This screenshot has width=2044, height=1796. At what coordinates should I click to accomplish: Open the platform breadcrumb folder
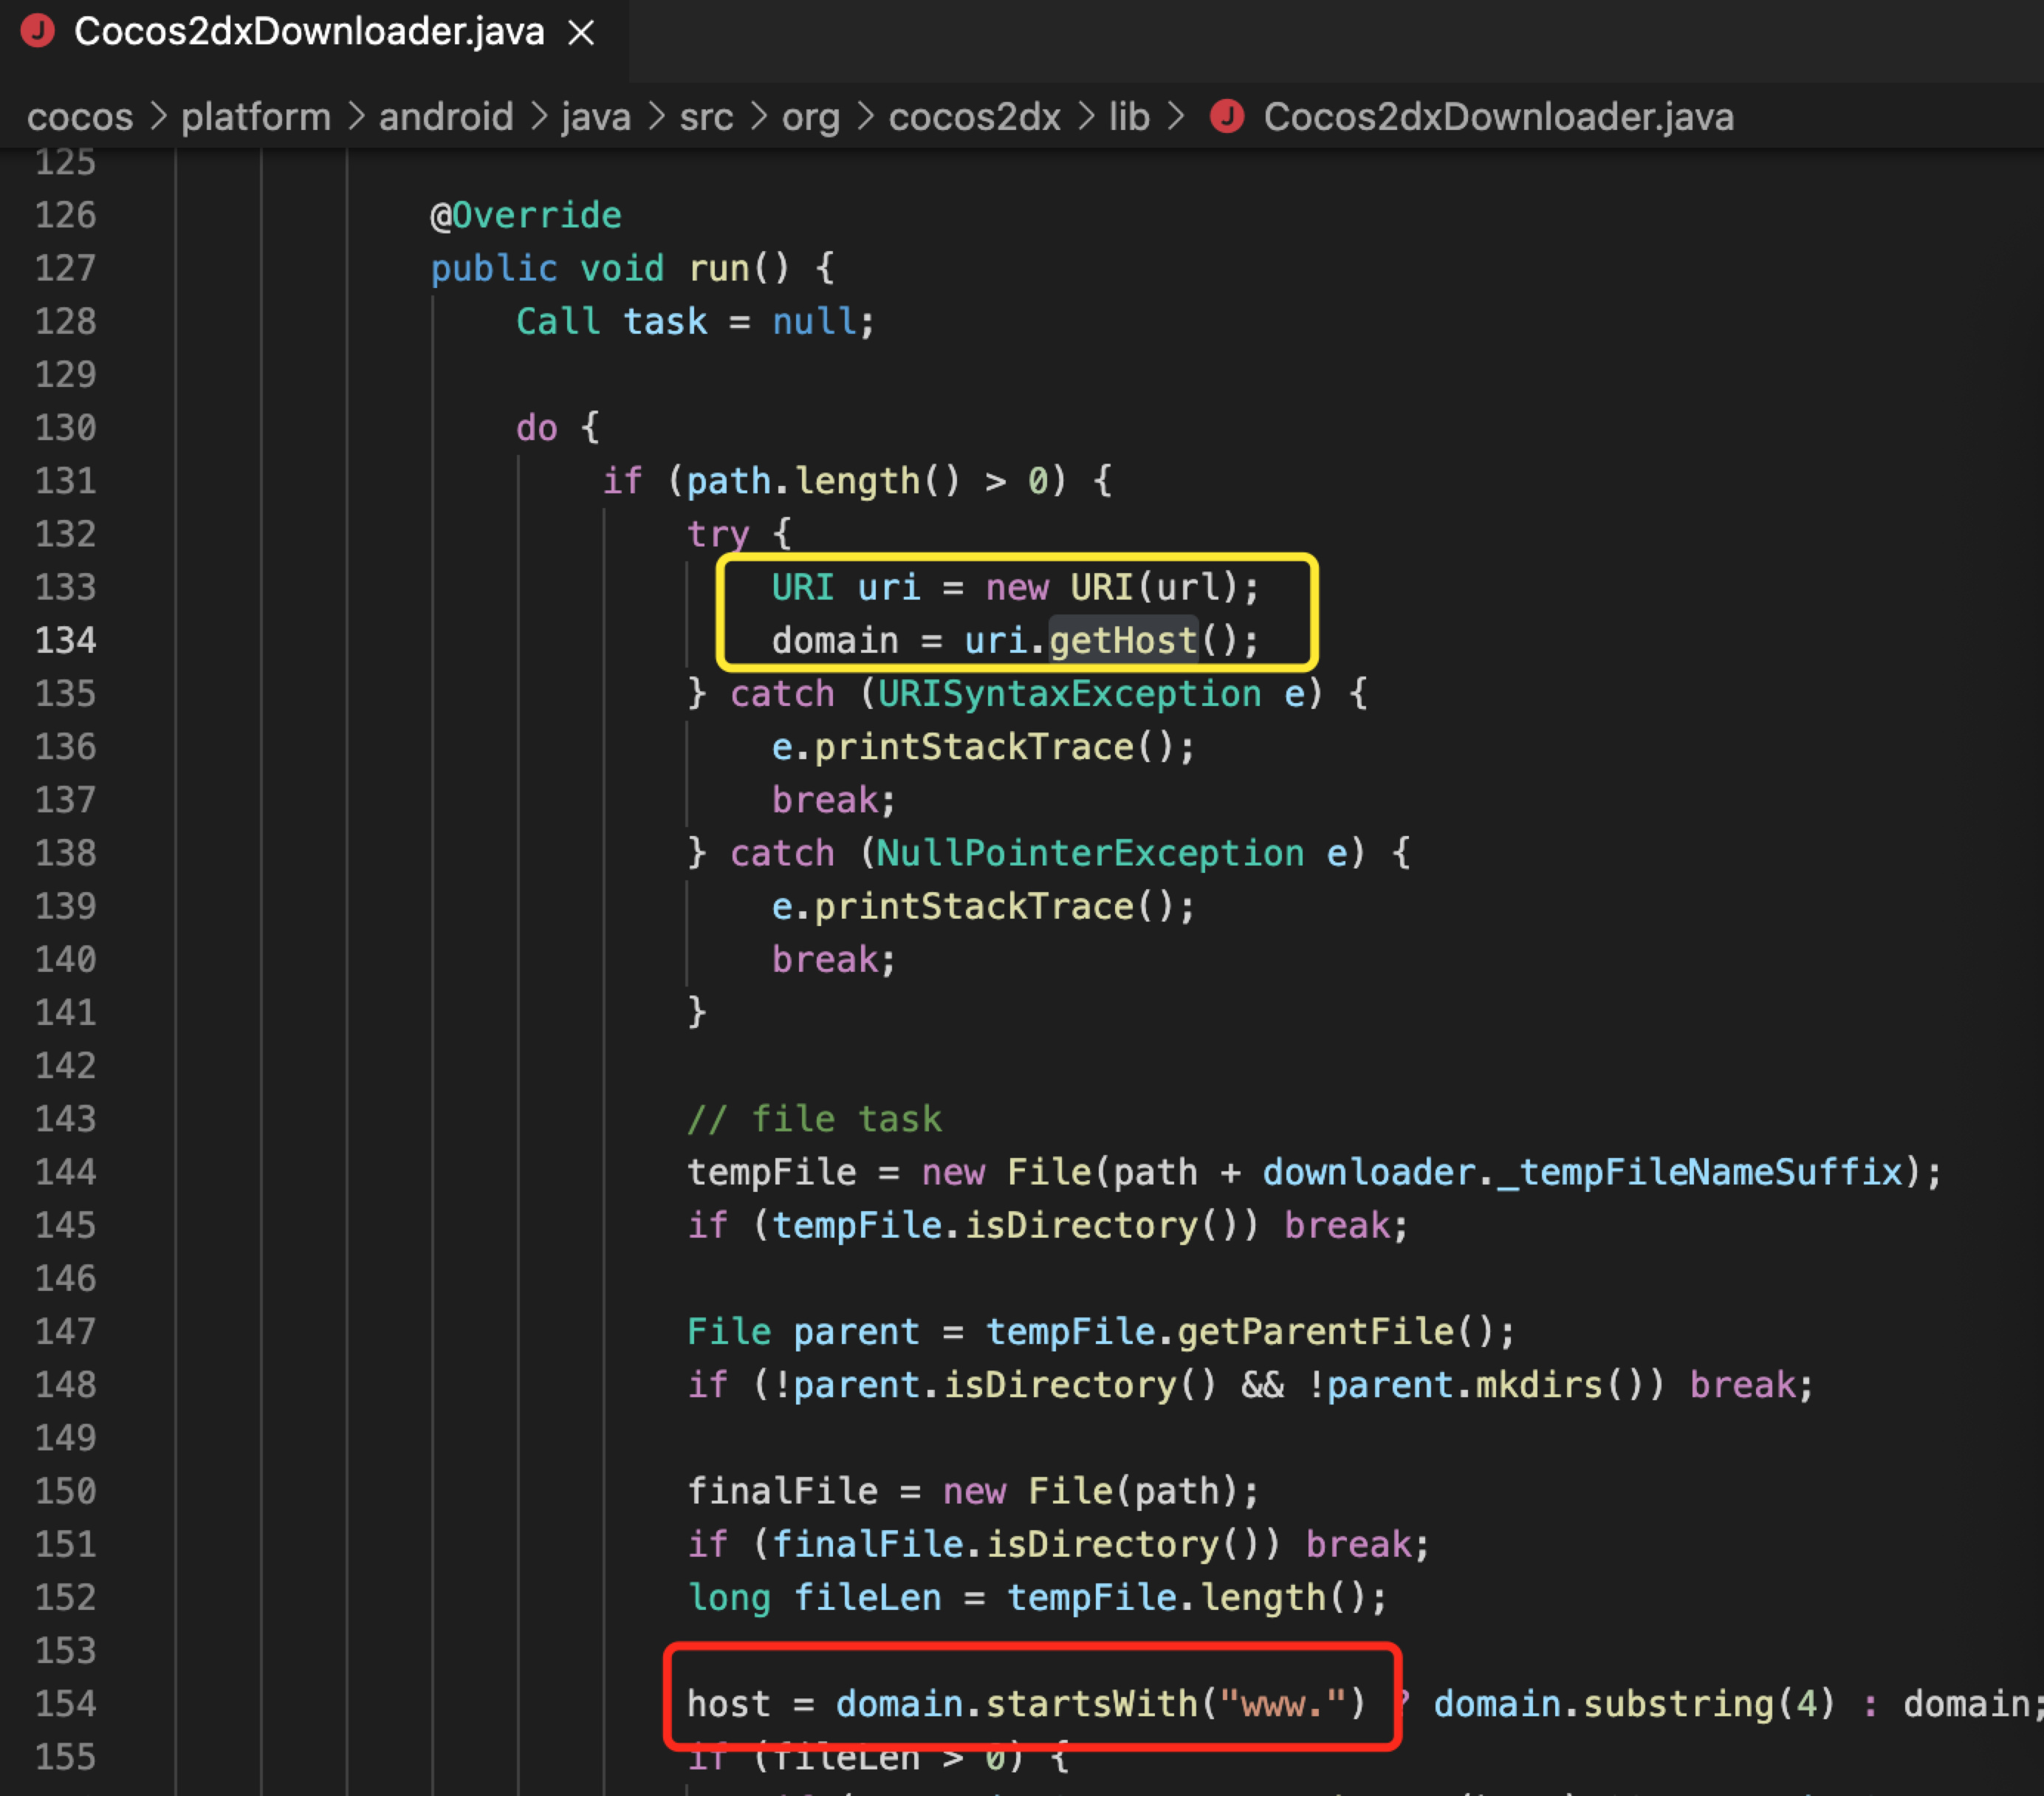pyautogui.click(x=255, y=117)
